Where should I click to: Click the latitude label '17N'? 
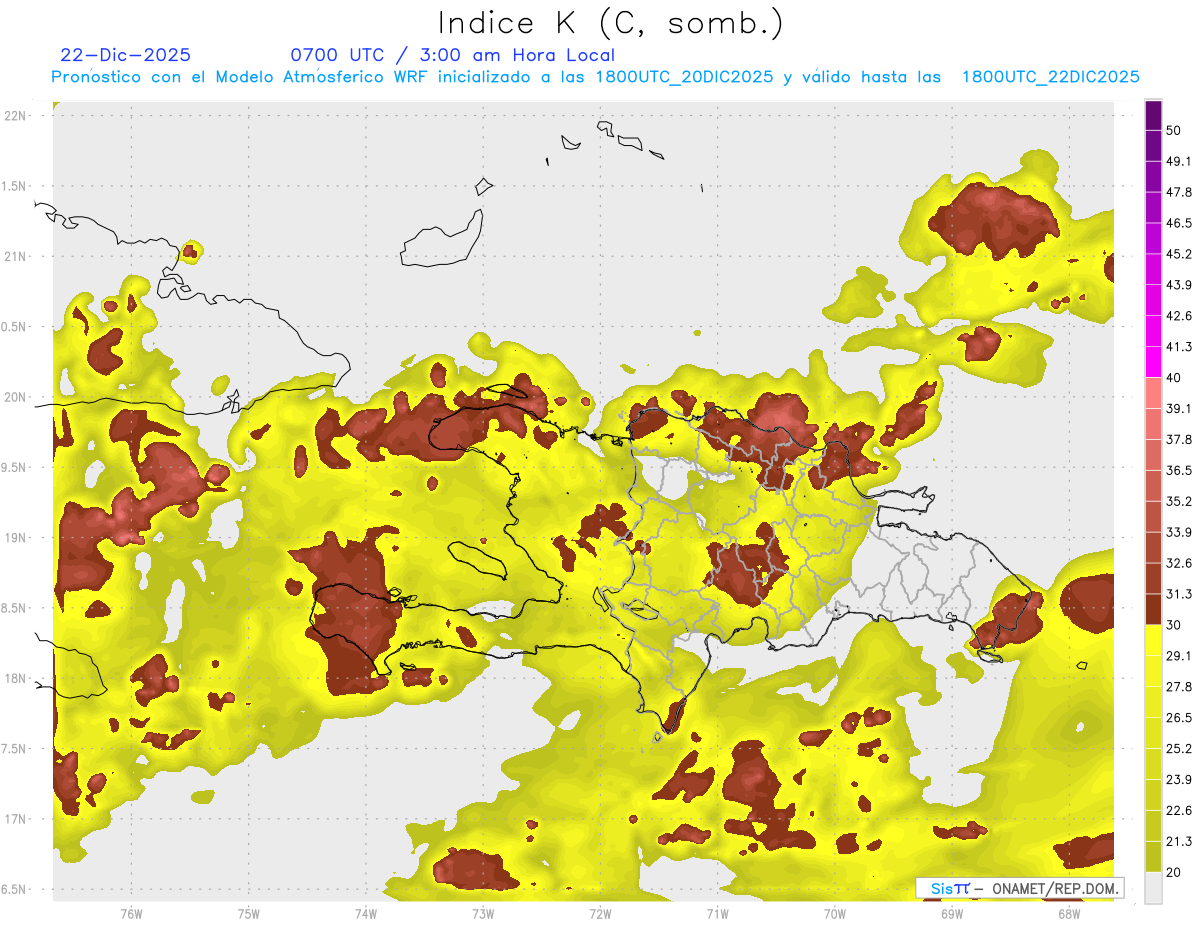17,819
